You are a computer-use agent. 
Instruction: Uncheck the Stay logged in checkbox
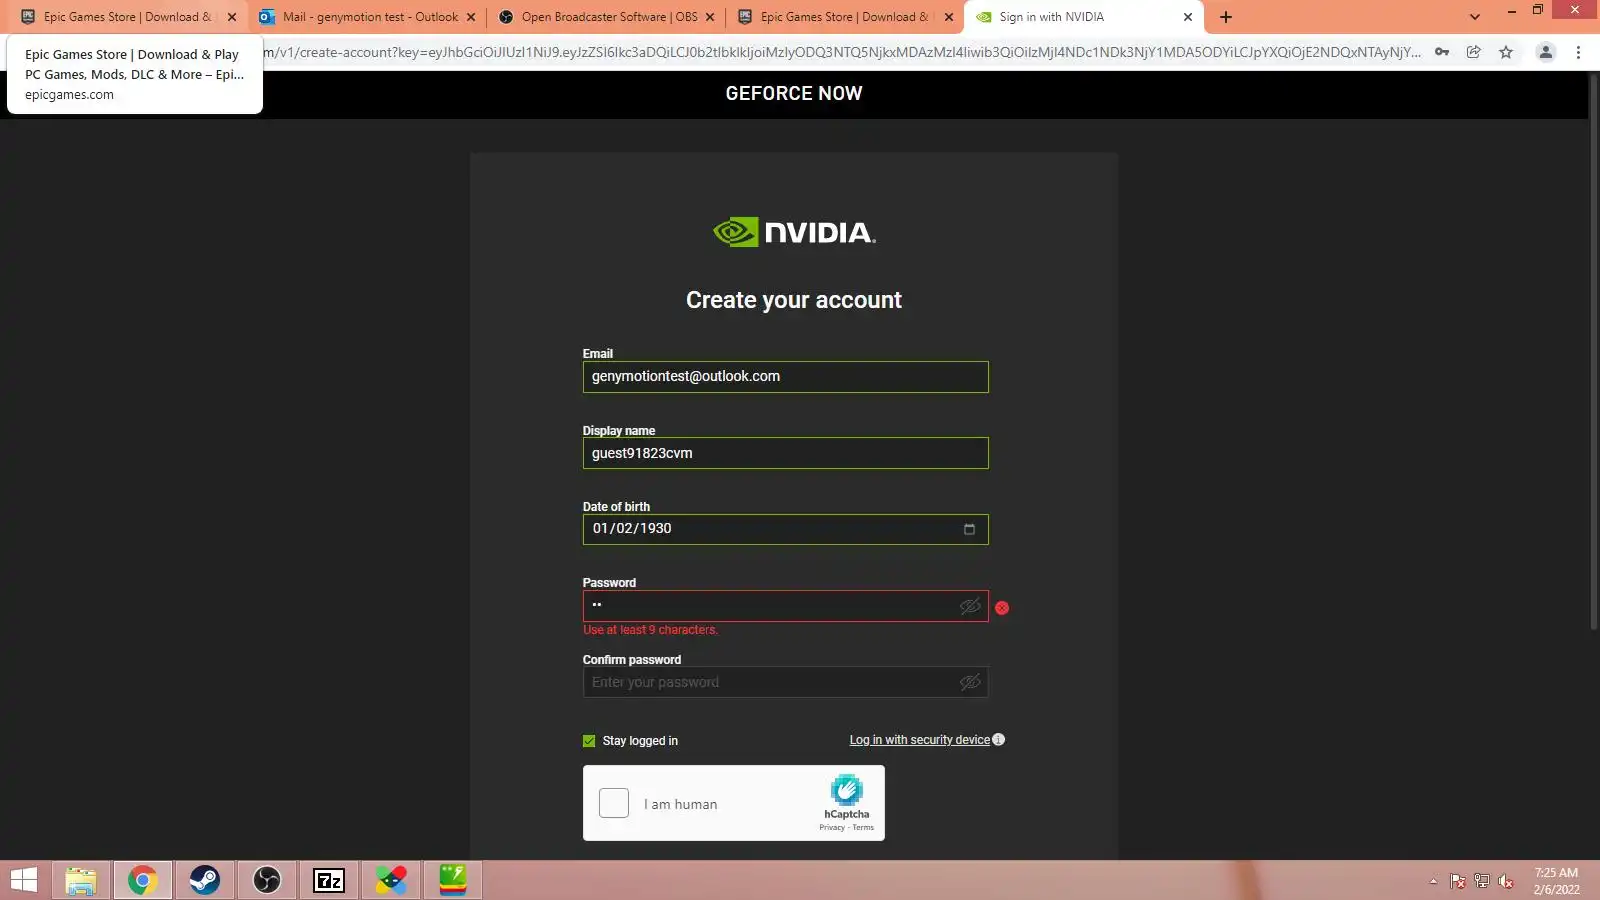pos(589,741)
